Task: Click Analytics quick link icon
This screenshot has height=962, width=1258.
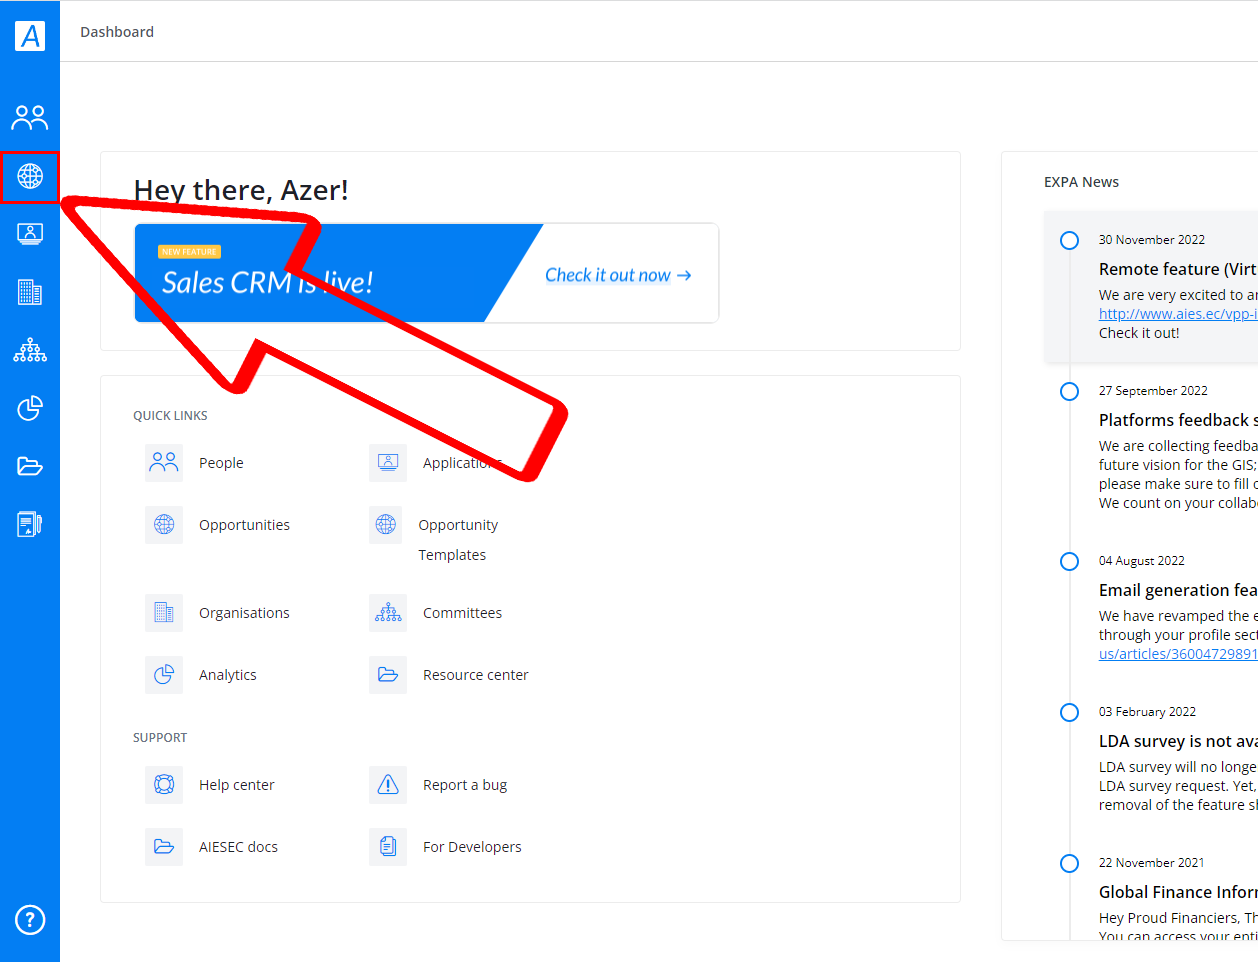Action: tap(164, 675)
